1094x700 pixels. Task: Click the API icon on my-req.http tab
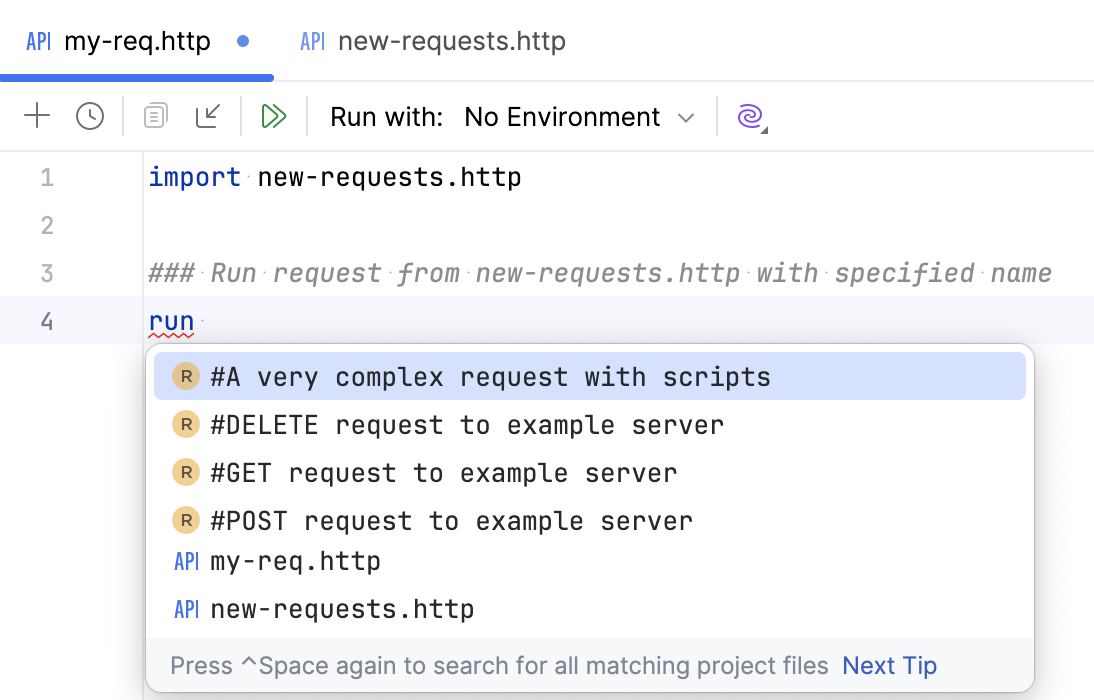click(37, 41)
